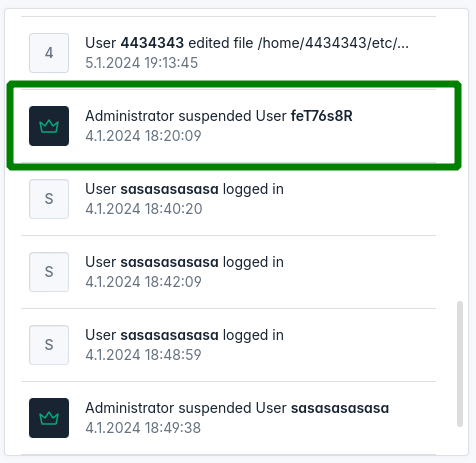Click the 4.1.2024 18:40:20 timestamp
The width and height of the screenshot is (476, 463).
pos(144,209)
